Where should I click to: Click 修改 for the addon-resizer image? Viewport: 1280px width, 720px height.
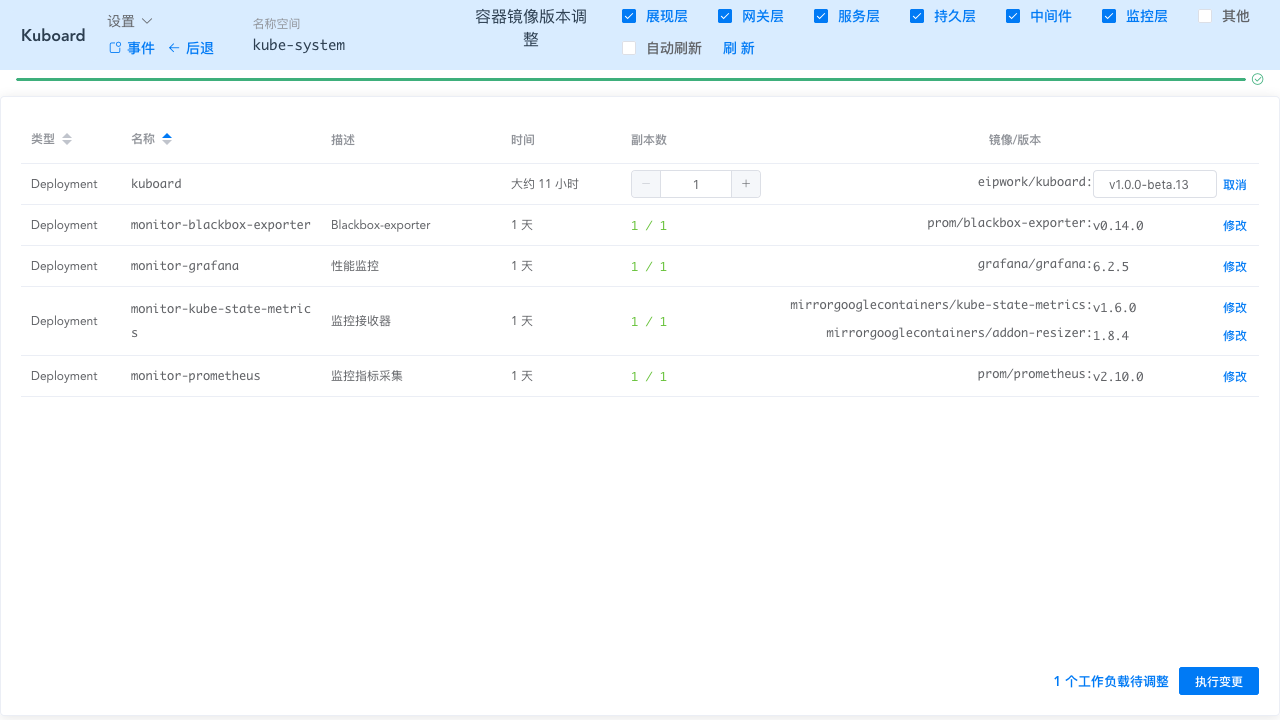(x=1235, y=336)
